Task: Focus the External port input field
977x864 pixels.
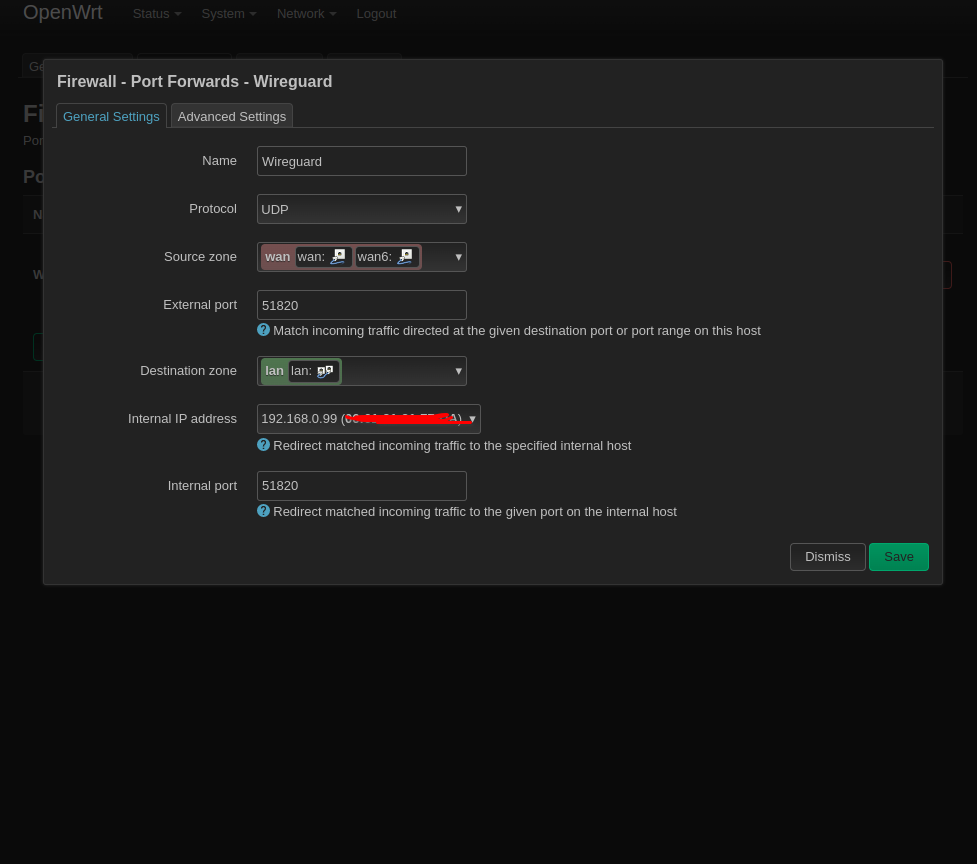Action: click(x=361, y=305)
